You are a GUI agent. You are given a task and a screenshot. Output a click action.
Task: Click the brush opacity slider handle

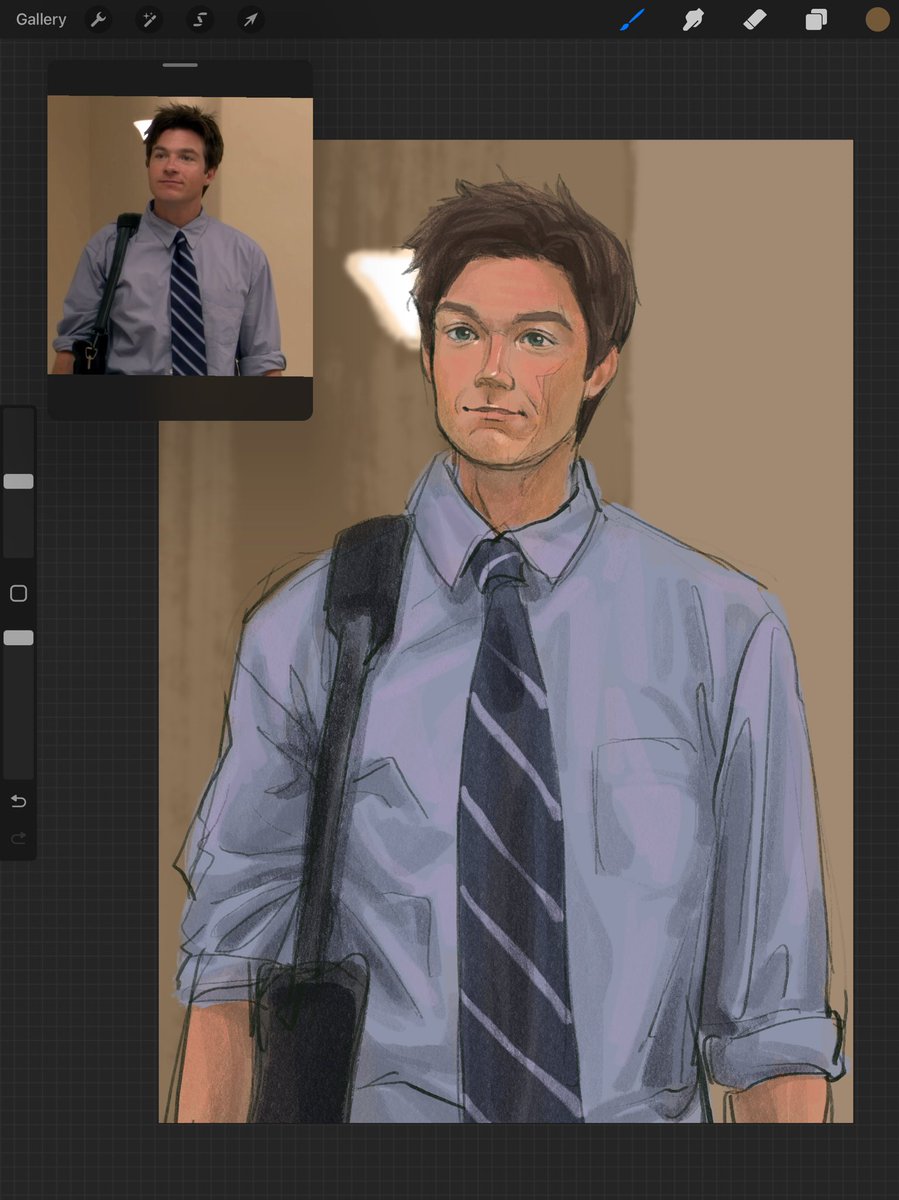pyautogui.click(x=19, y=638)
